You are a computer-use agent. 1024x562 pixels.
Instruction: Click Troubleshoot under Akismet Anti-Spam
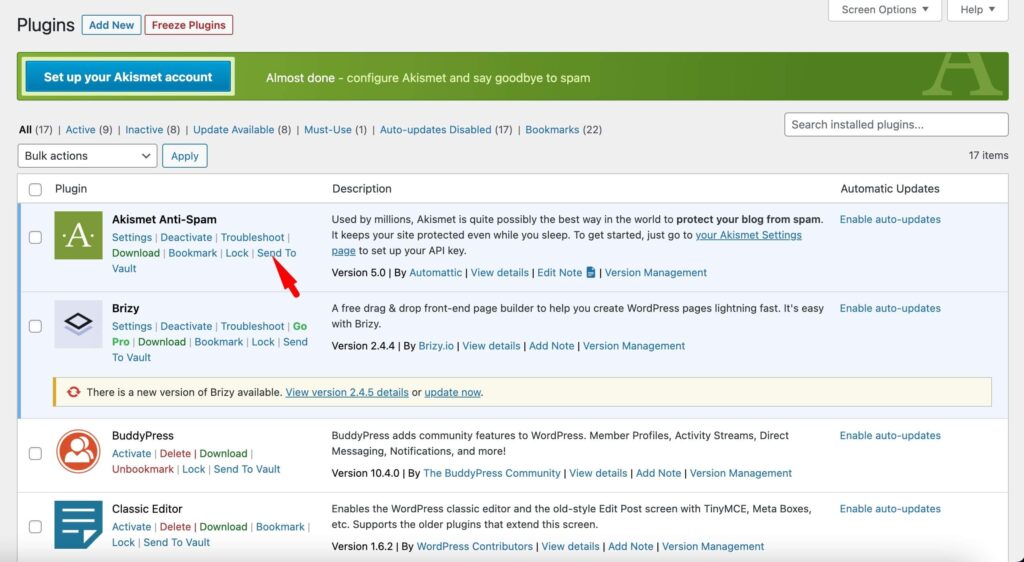click(252, 238)
